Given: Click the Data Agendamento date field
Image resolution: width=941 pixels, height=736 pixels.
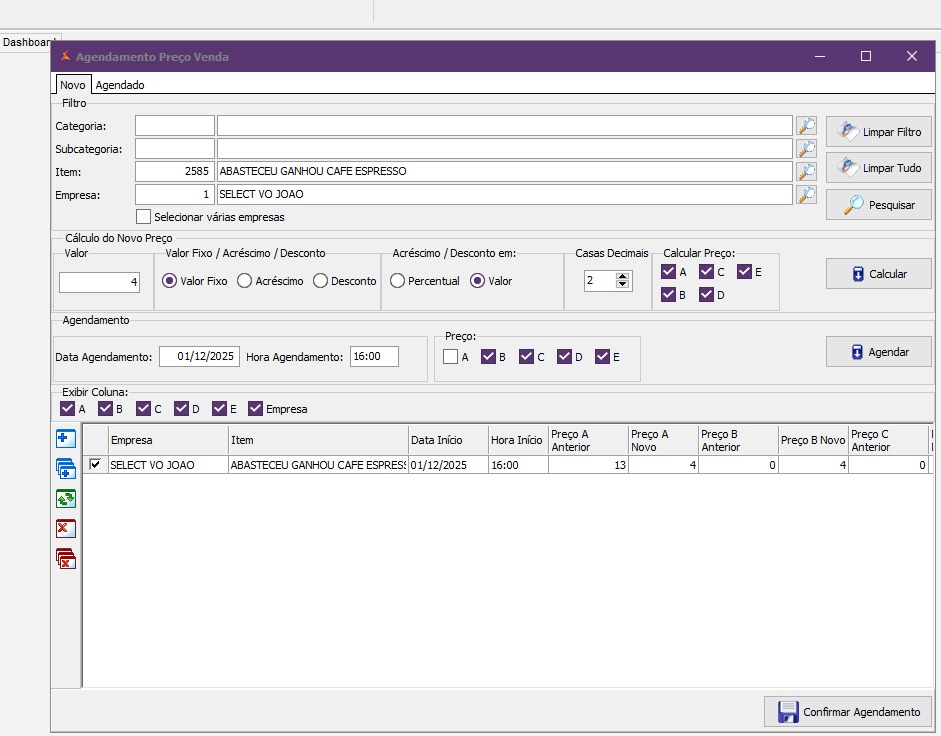Looking at the screenshot, I should tap(199, 357).
